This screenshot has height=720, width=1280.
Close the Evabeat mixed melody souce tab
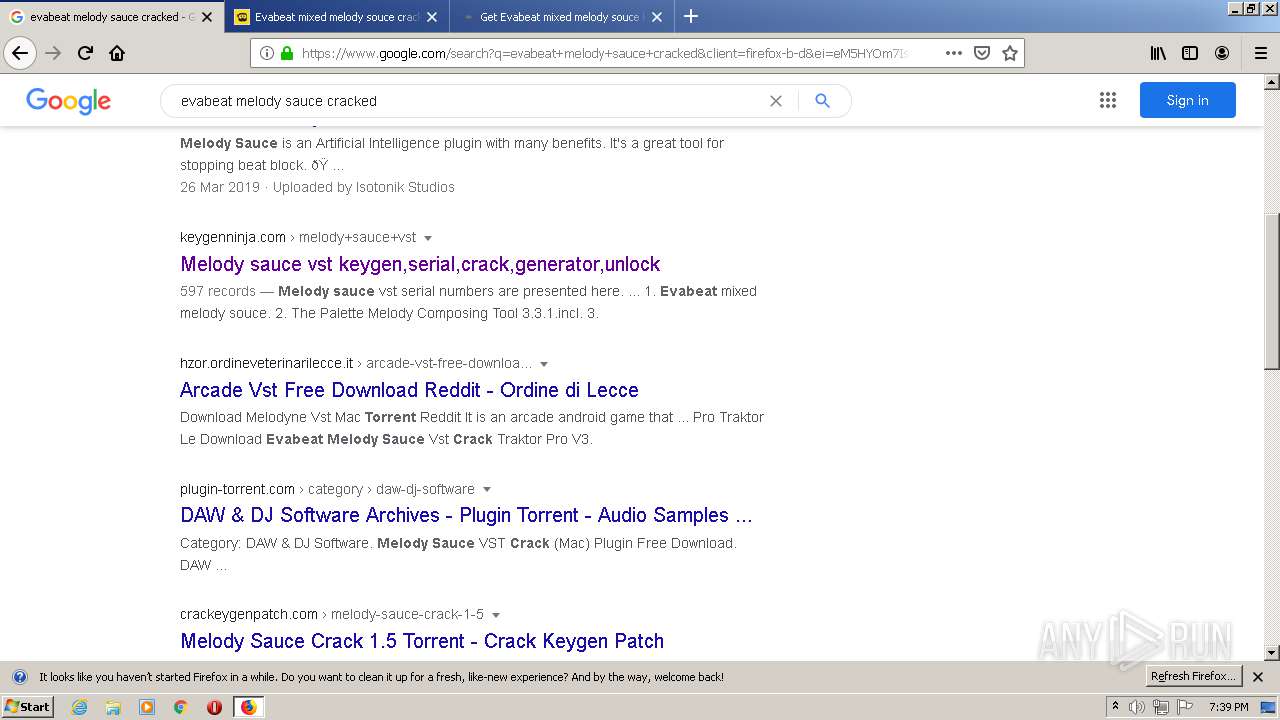tap(432, 17)
